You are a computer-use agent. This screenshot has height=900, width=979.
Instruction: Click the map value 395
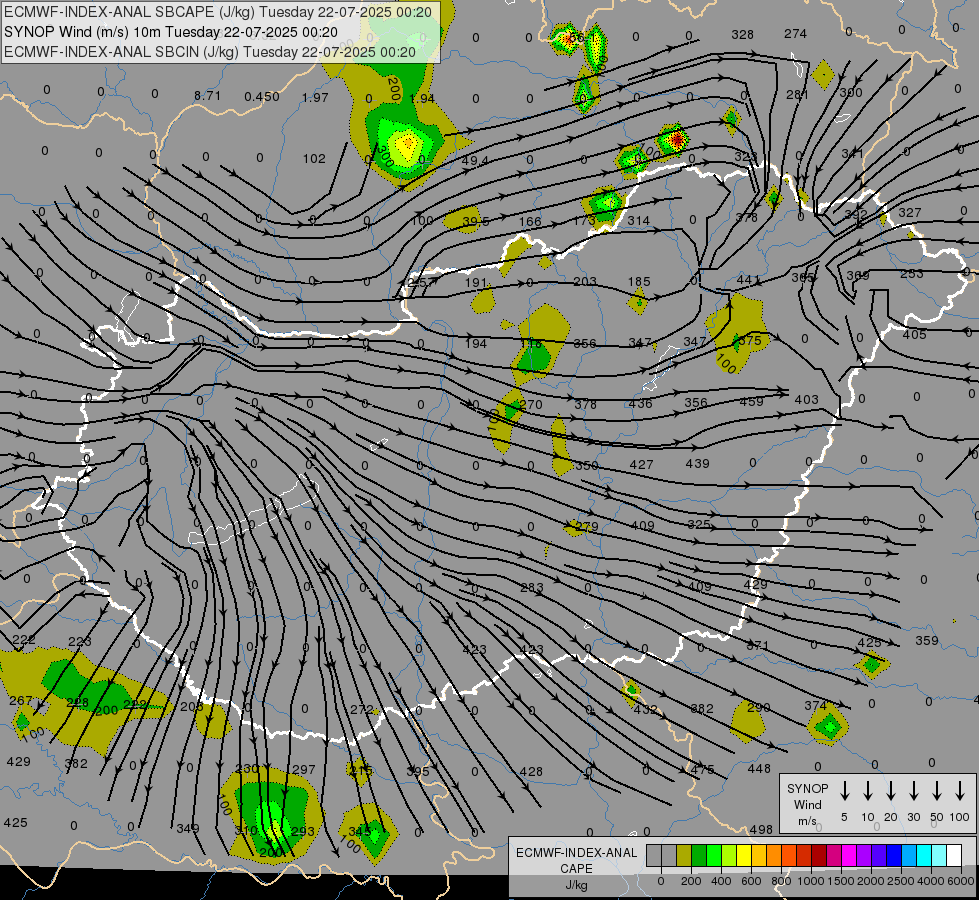coord(418,771)
